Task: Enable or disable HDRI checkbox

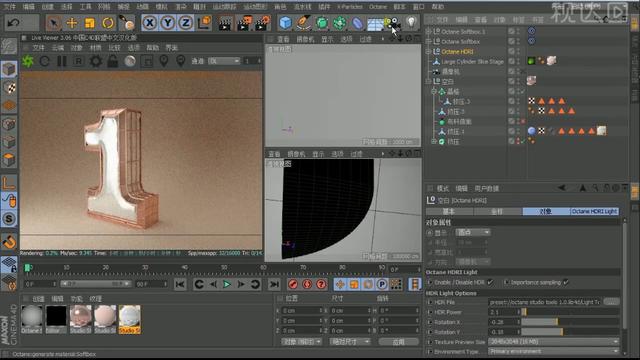Action: point(490,282)
